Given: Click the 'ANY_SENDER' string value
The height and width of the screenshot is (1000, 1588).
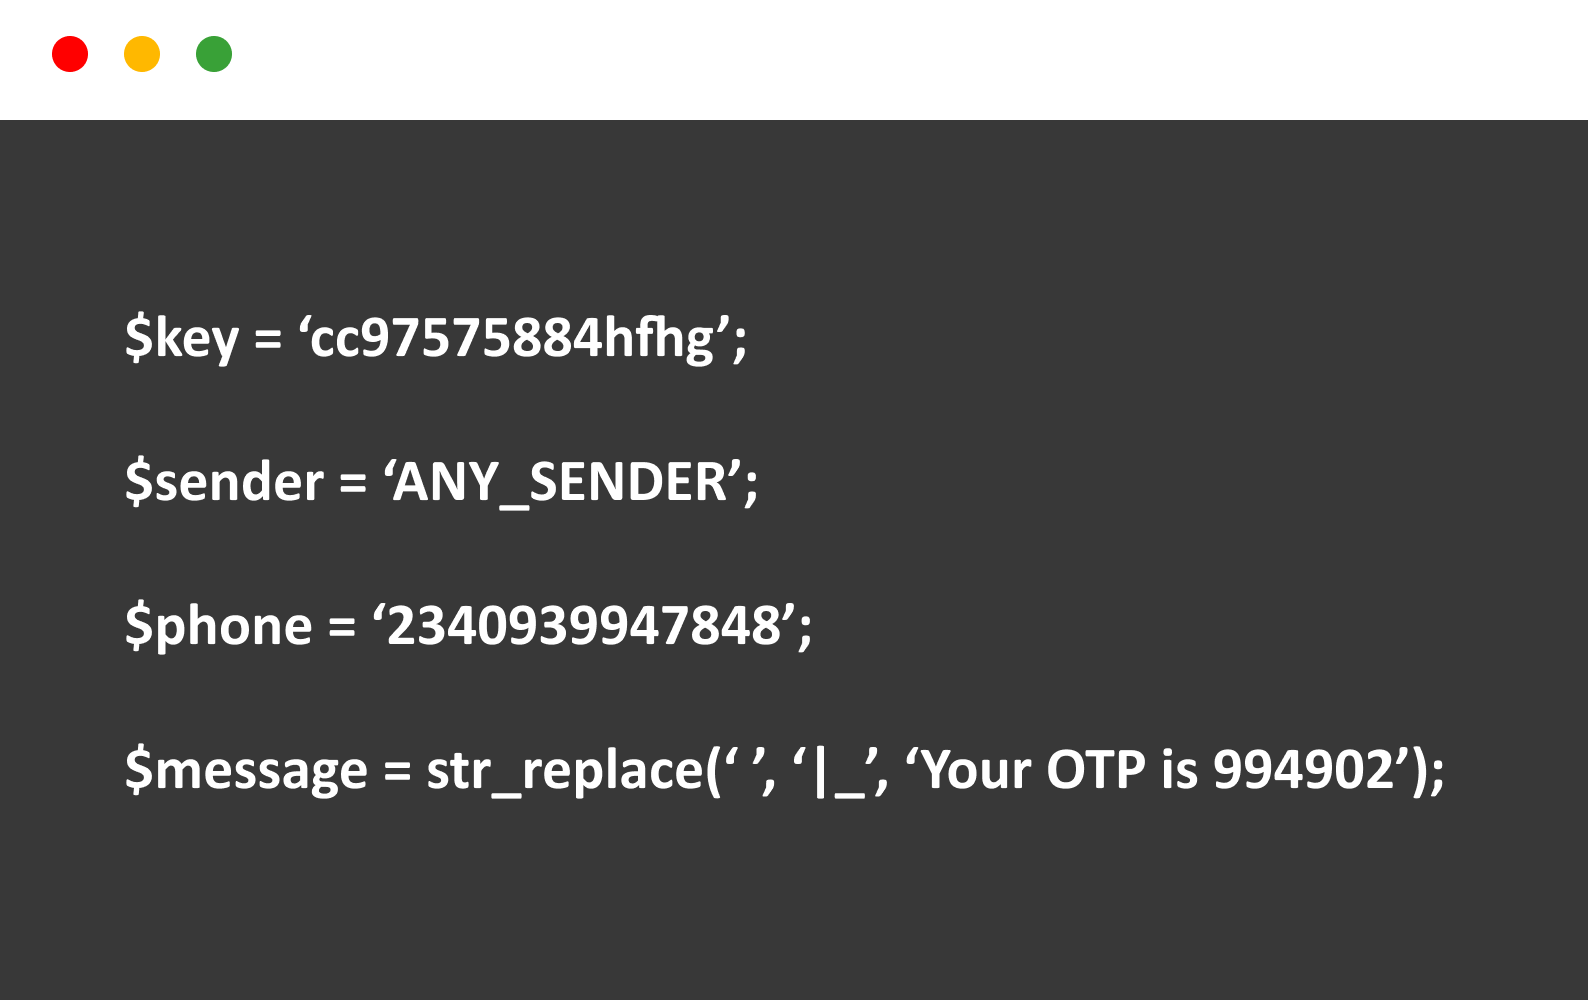Looking at the screenshot, I should coord(564,482).
